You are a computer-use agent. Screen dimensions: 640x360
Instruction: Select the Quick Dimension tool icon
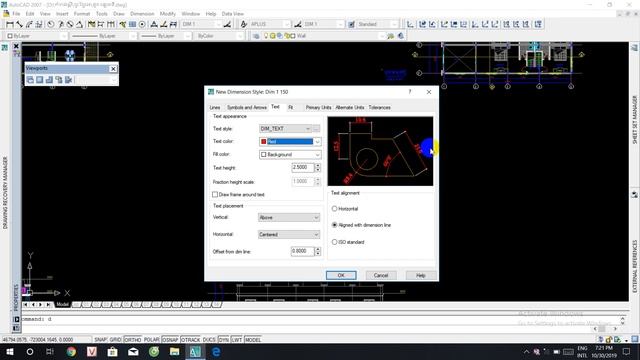point(91,24)
